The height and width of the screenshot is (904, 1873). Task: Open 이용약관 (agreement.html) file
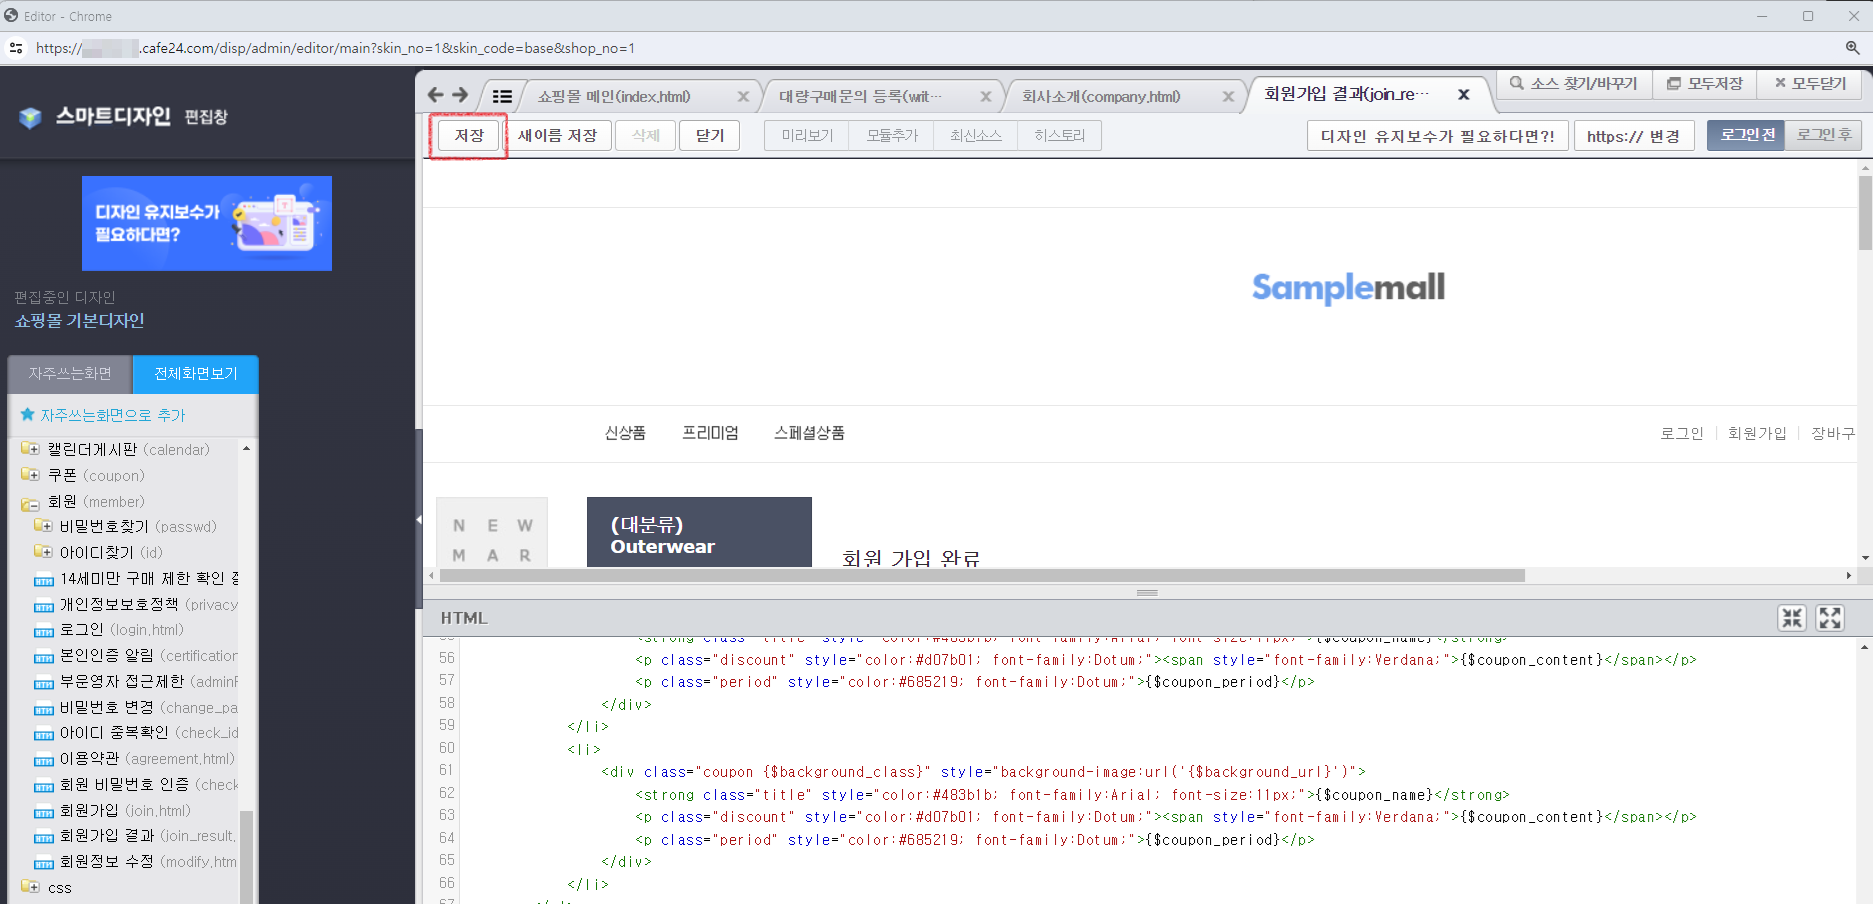pos(135,759)
